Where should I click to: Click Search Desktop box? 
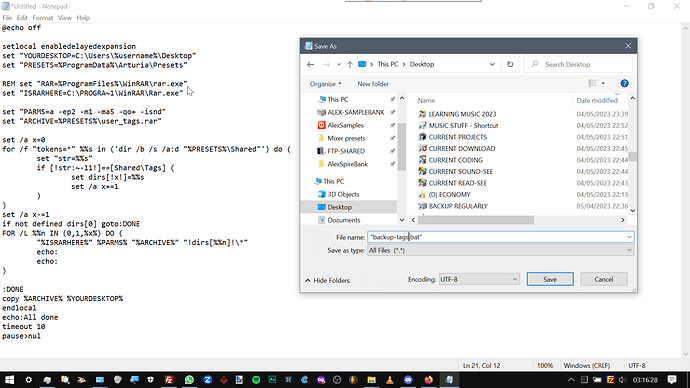point(578,64)
